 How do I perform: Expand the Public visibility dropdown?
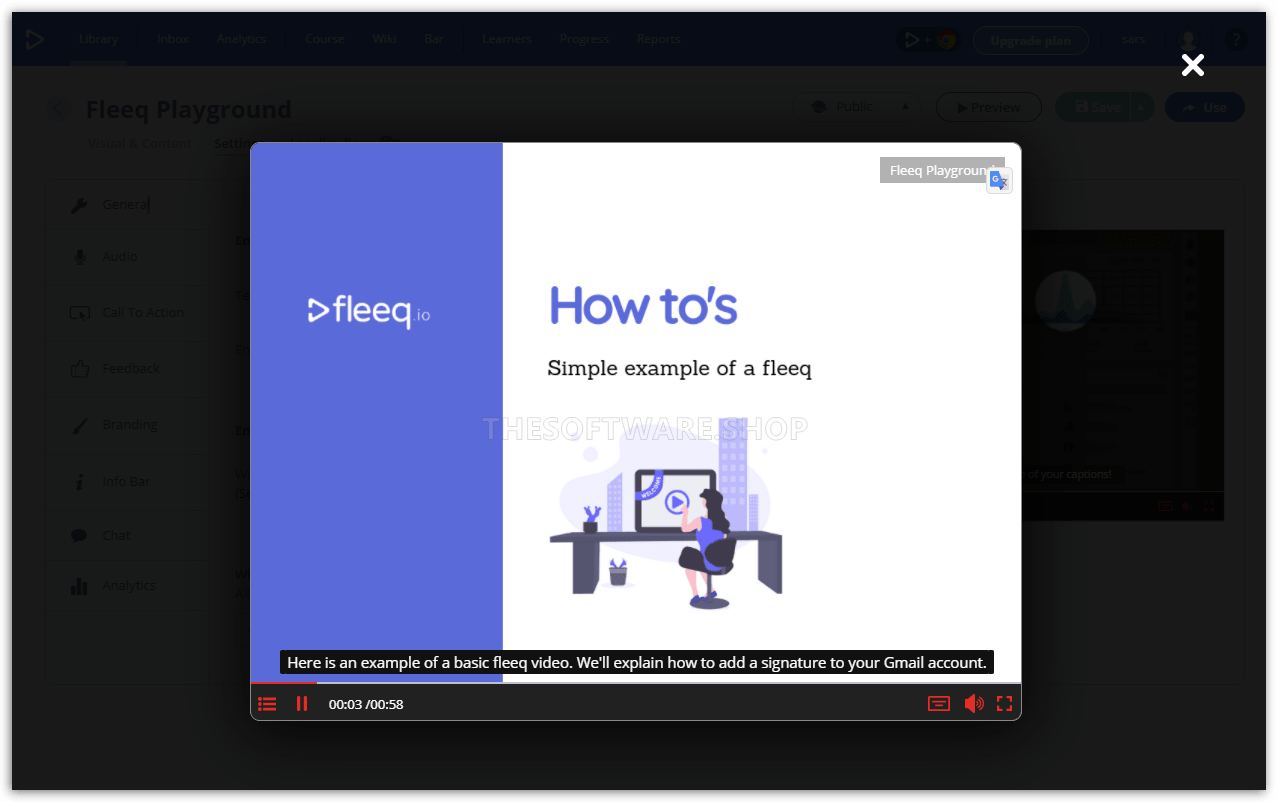click(x=905, y=107)
